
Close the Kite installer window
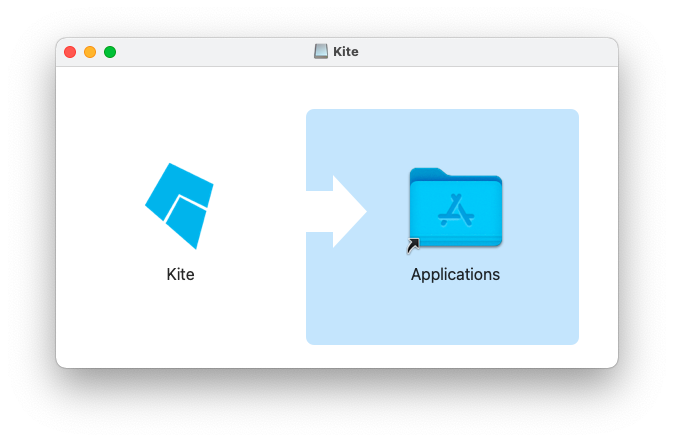(70, 52)
